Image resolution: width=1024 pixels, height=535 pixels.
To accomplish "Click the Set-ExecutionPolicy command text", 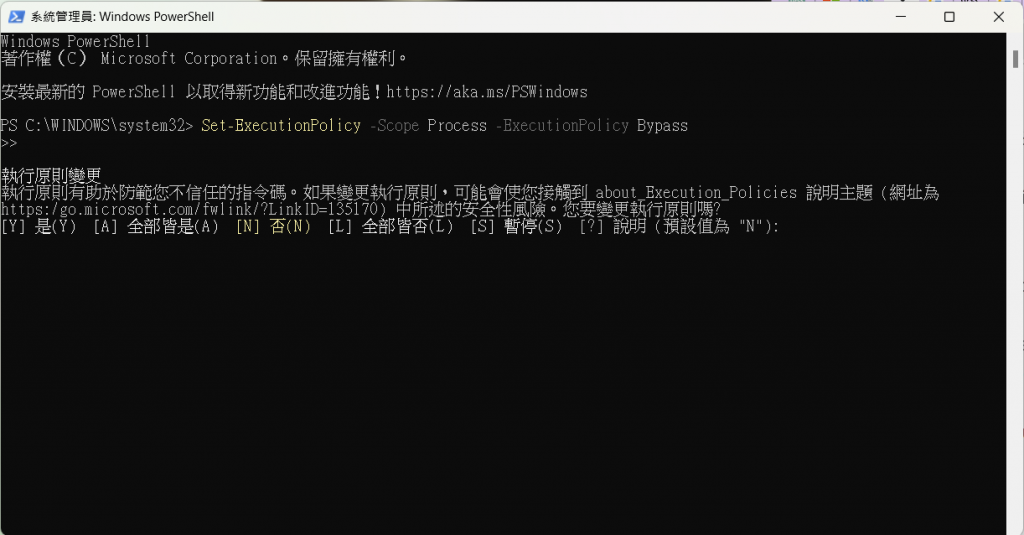I will coord(281,125).
